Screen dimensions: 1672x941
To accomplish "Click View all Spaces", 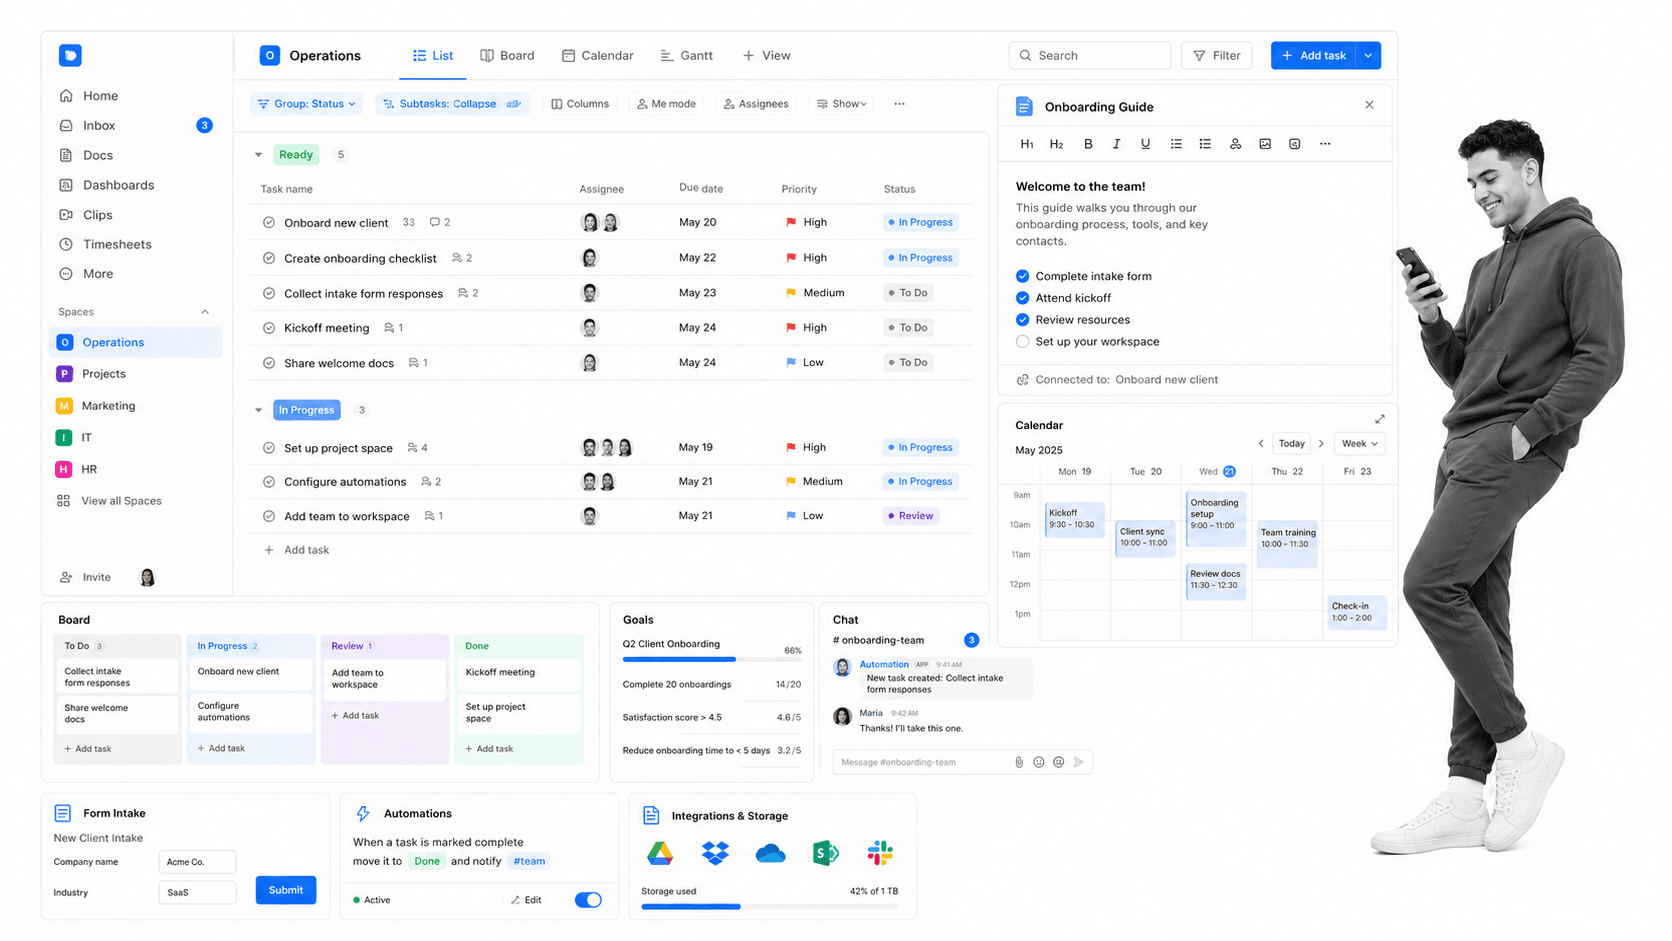I will (x=110, y=501).
